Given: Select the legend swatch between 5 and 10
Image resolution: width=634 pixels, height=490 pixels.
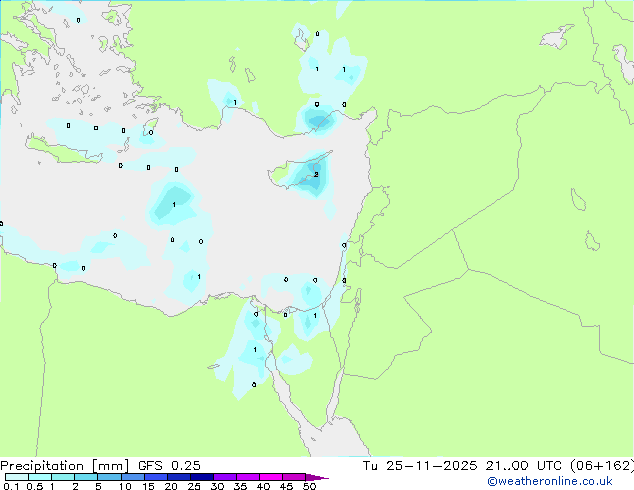Looking at the screenshot, I should 109,477.
